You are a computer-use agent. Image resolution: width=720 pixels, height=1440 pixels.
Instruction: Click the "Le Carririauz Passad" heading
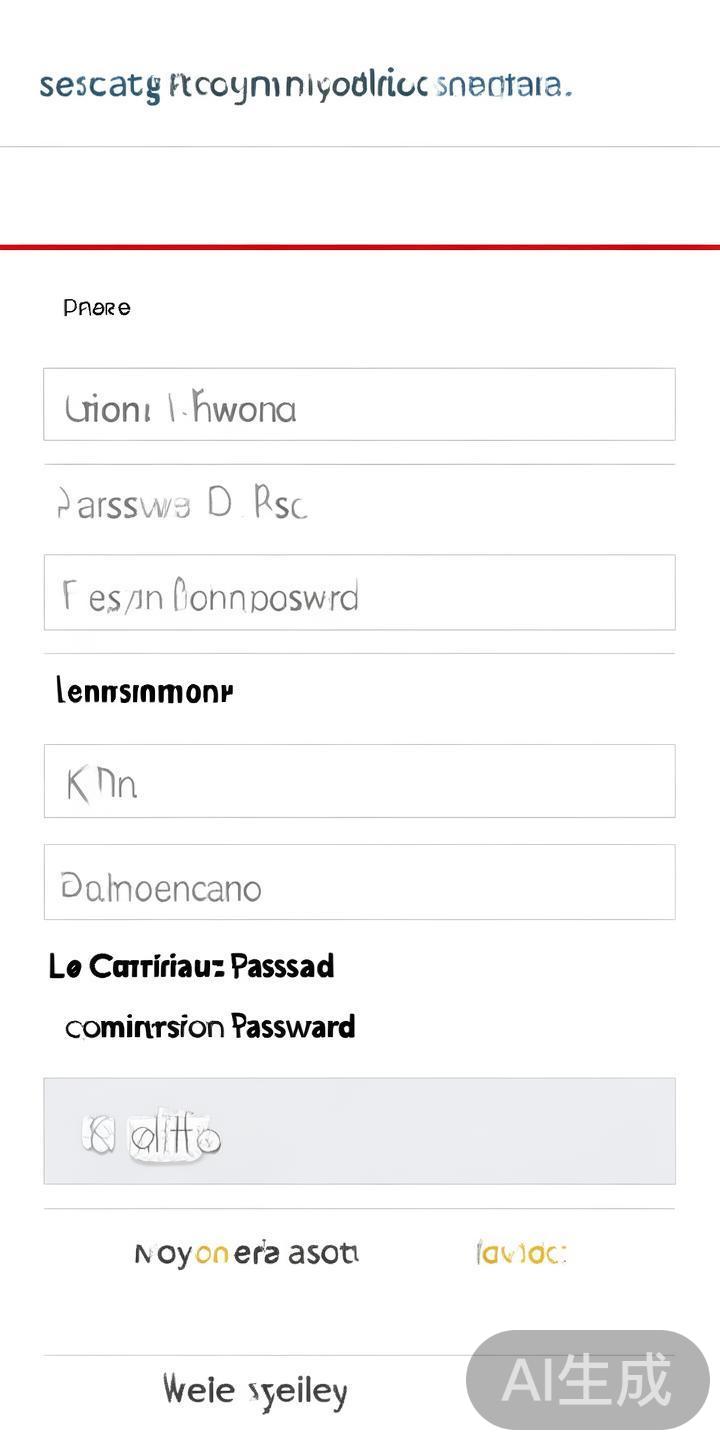pos(191,966)
